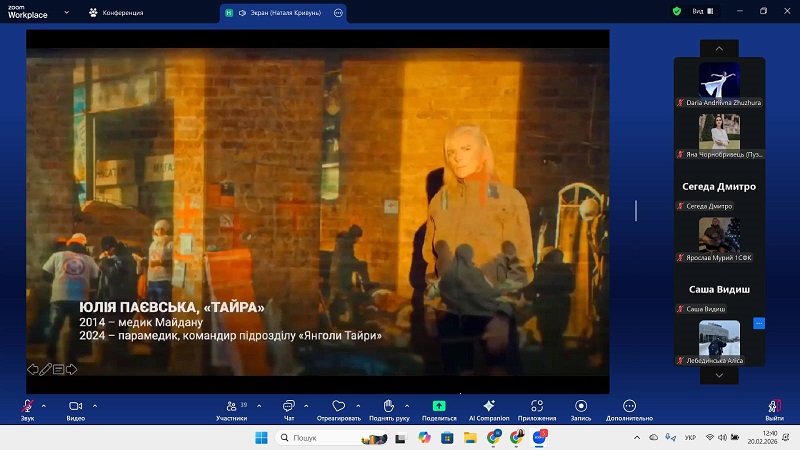Expand video options arrow next to Видео
800x450 pixels.
pyautogui.click(x=94, y=405)
